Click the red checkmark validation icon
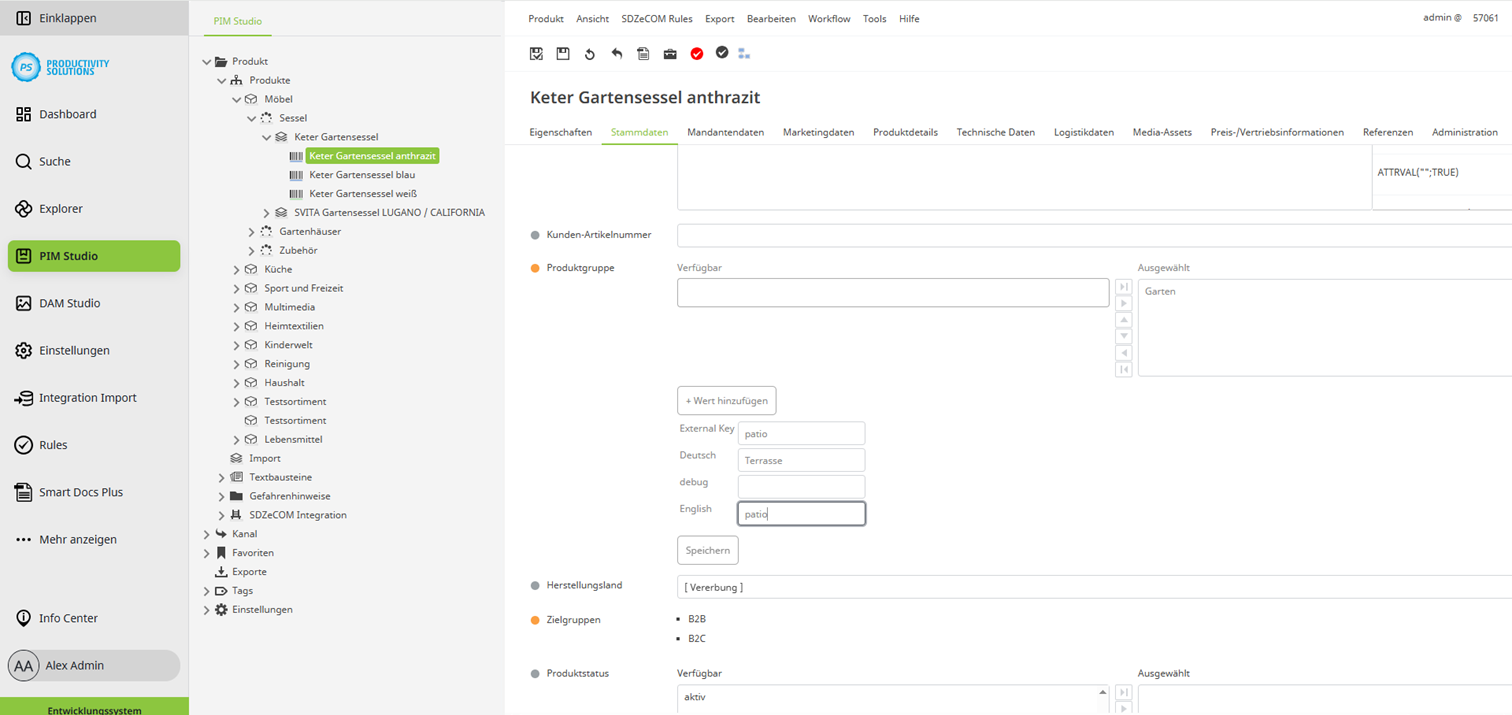The image size is (1512, 715). point(697,53)
